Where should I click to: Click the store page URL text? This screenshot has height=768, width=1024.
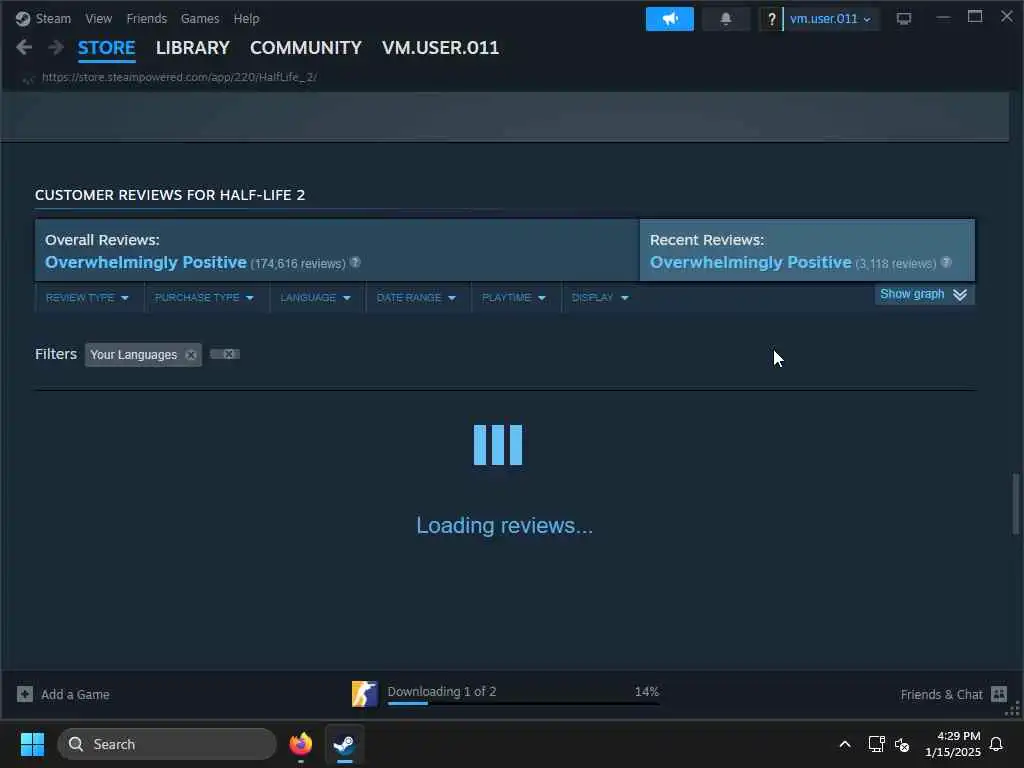click(179, 77)
